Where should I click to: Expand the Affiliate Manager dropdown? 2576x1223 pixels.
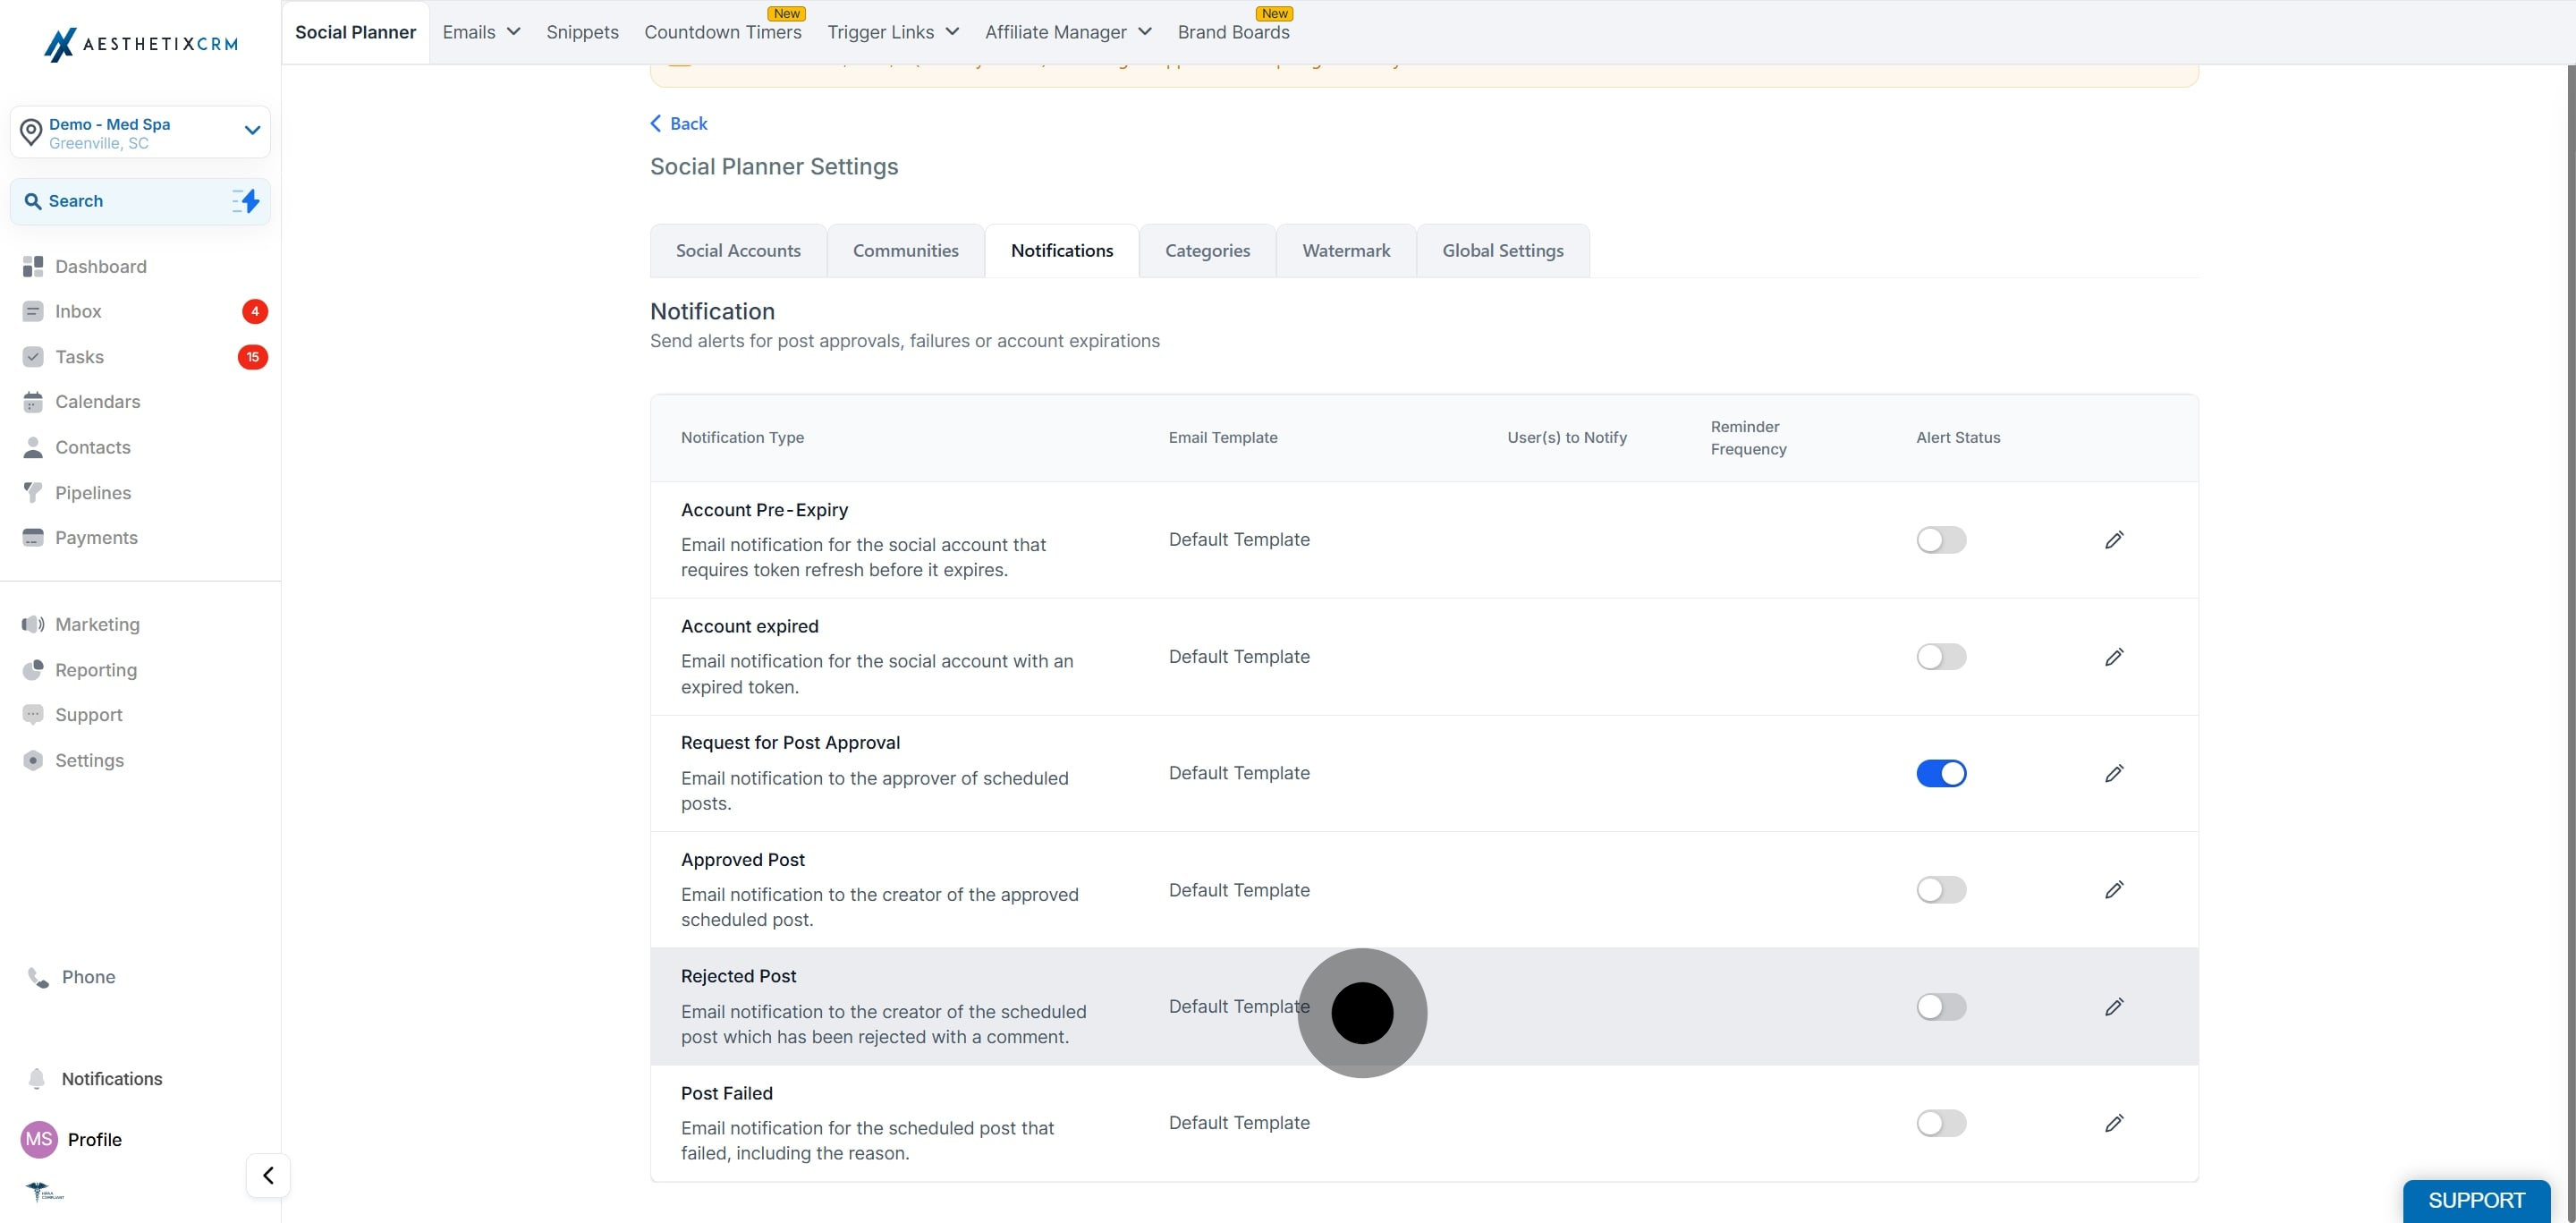[1068, 32]
